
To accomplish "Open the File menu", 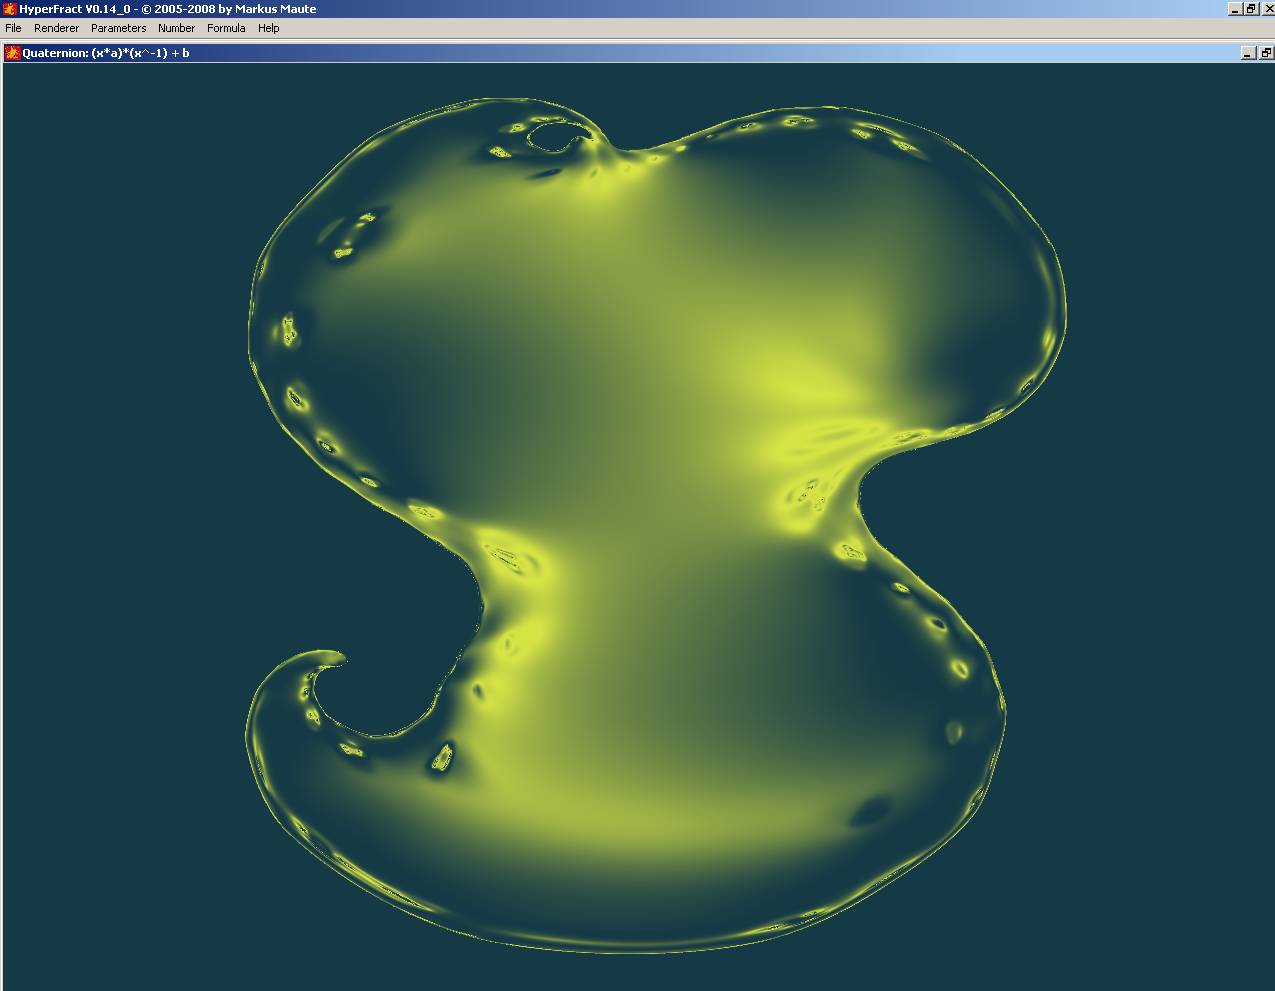I will tap(13, 28).
